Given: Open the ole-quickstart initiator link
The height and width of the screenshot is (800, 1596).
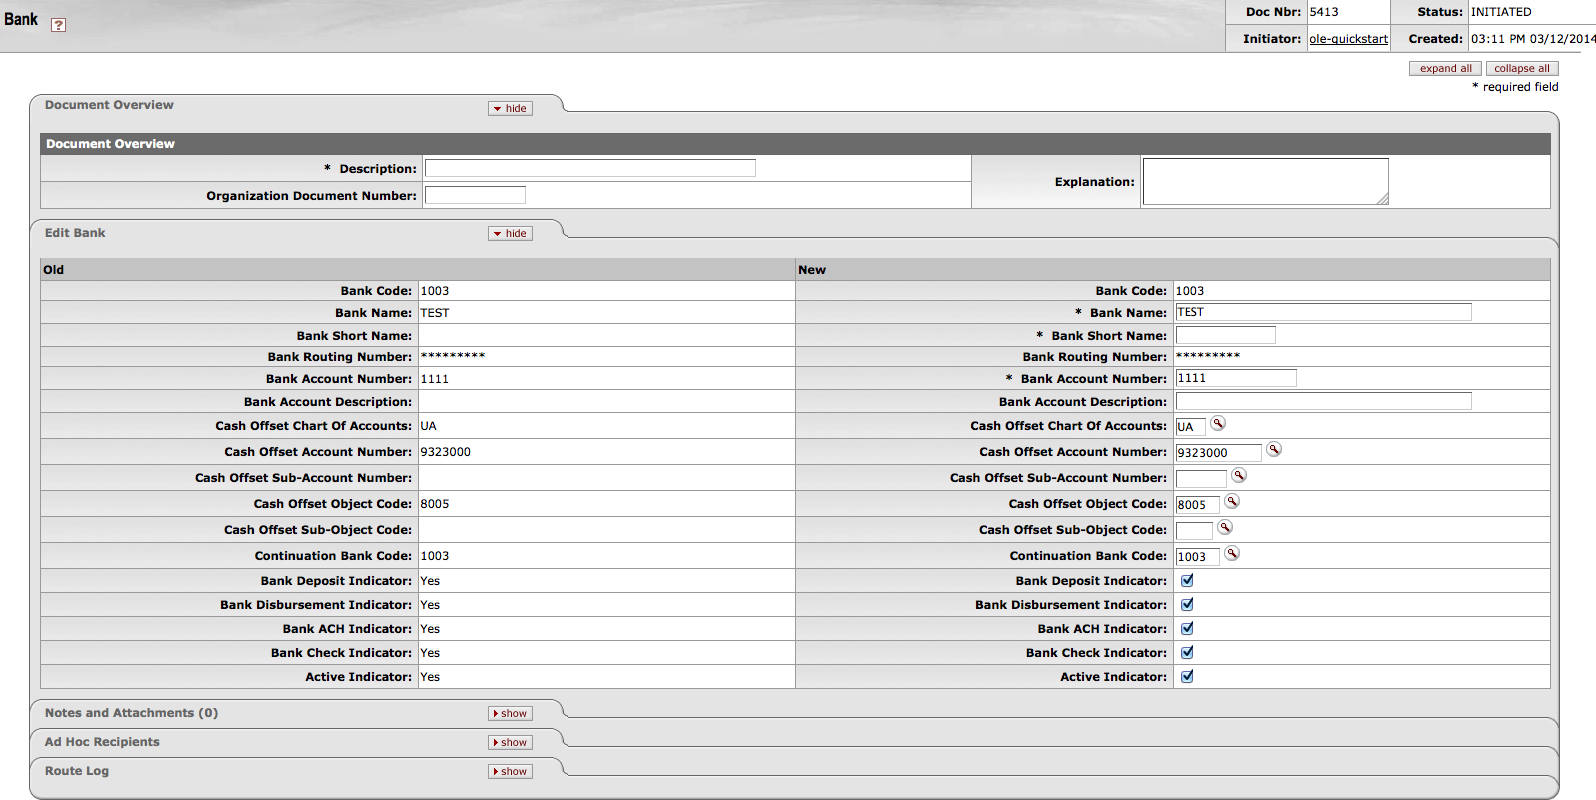Looking at the screenshot, I should tap(1348, 39).
